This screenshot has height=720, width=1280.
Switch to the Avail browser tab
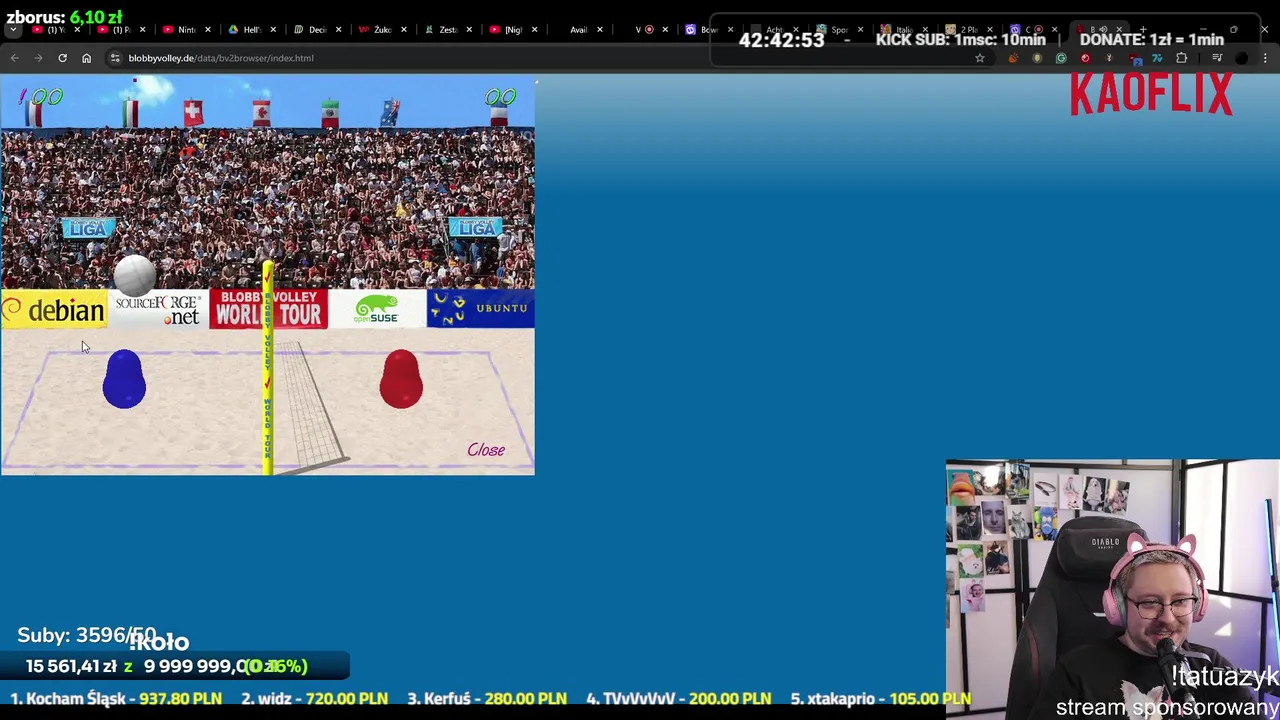578,30
